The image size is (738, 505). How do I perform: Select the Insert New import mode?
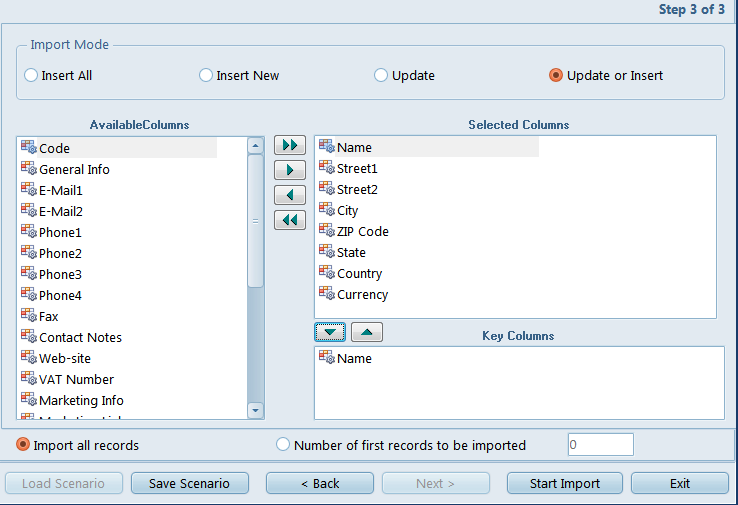(239, 75)
